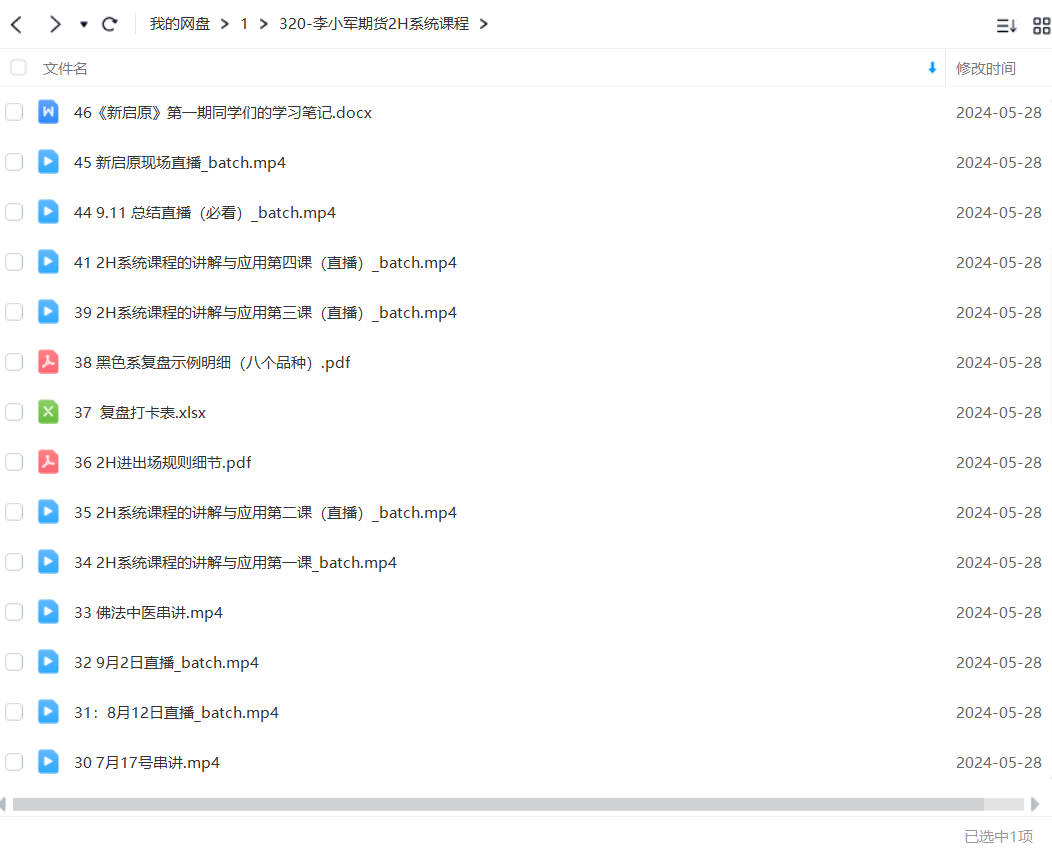
Task: Select file name 46《新启原》第一期同学们的学习笔记.docx
Action: [223, 113]
